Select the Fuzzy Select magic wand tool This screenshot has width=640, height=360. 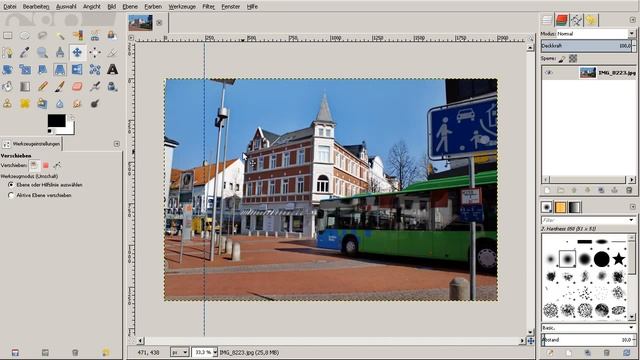click(x=60, y=36)
